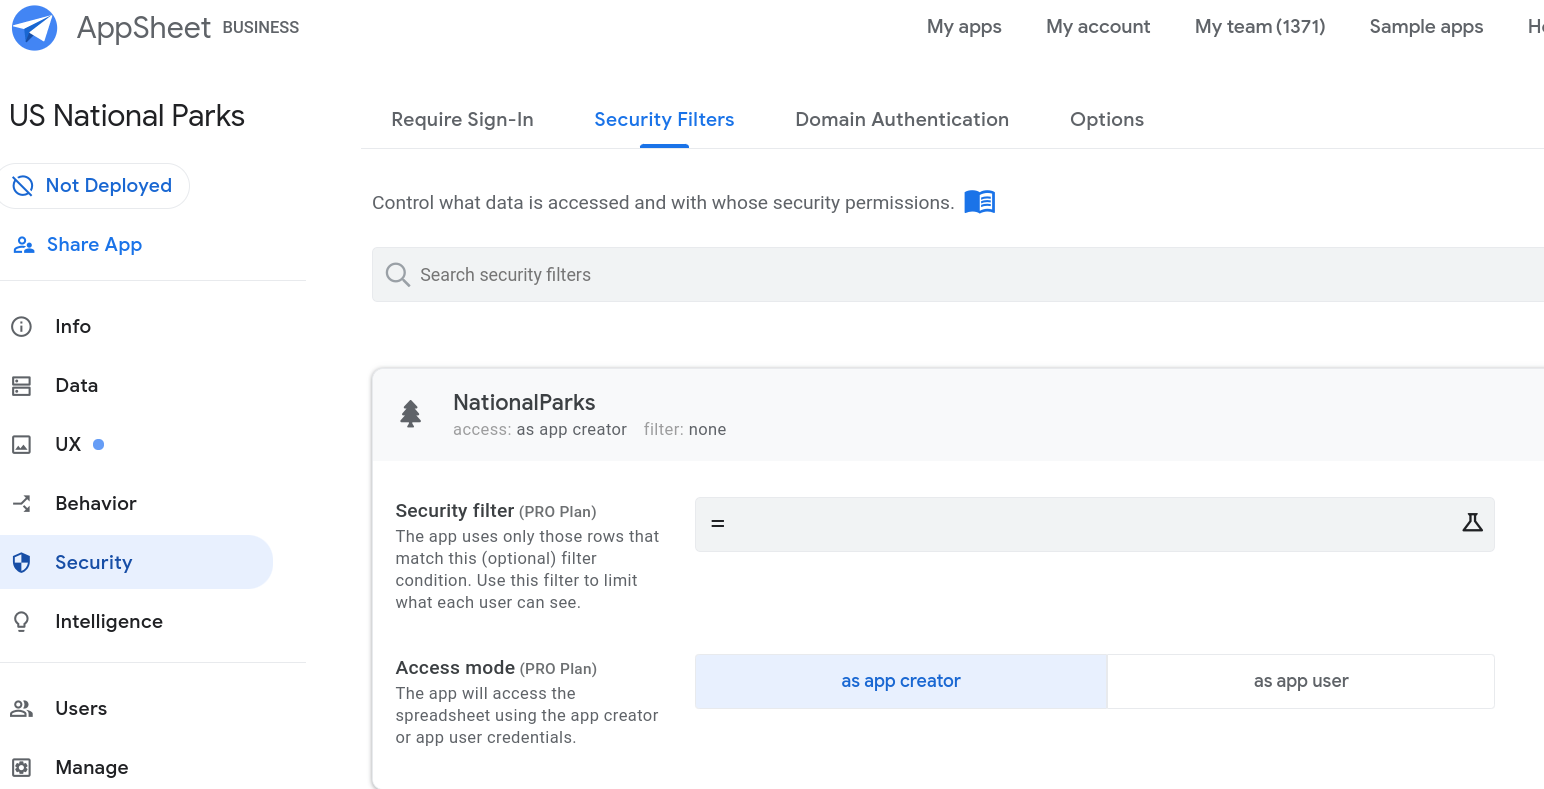Image resolution: width=1544 pixels, height=789 pixels.
Task: Switch access mode to 'as app user'
Action: tap(1300, 681)
